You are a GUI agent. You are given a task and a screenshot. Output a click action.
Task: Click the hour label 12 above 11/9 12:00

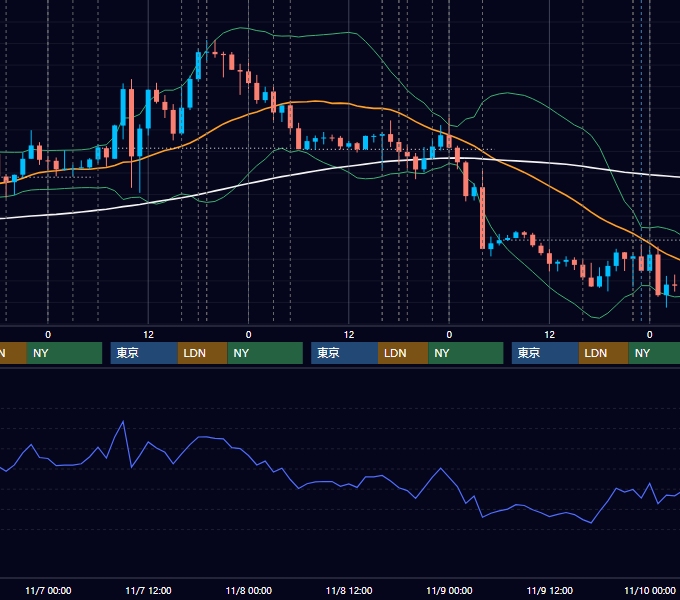(x=549, y=335)
